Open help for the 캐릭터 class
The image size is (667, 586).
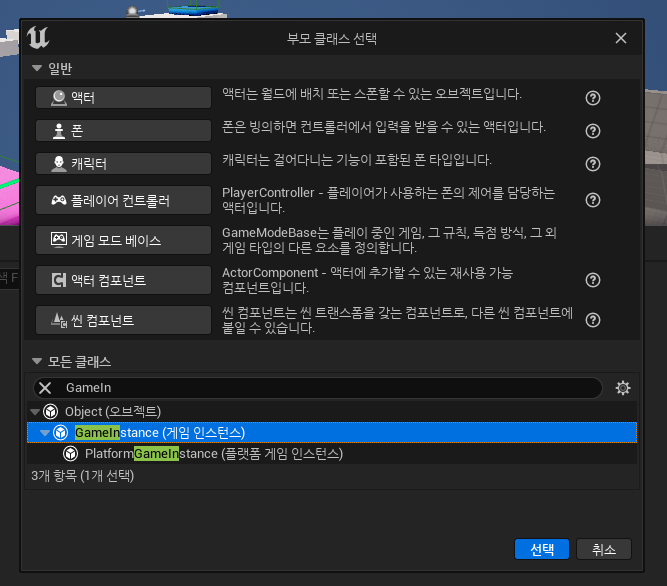593,164
